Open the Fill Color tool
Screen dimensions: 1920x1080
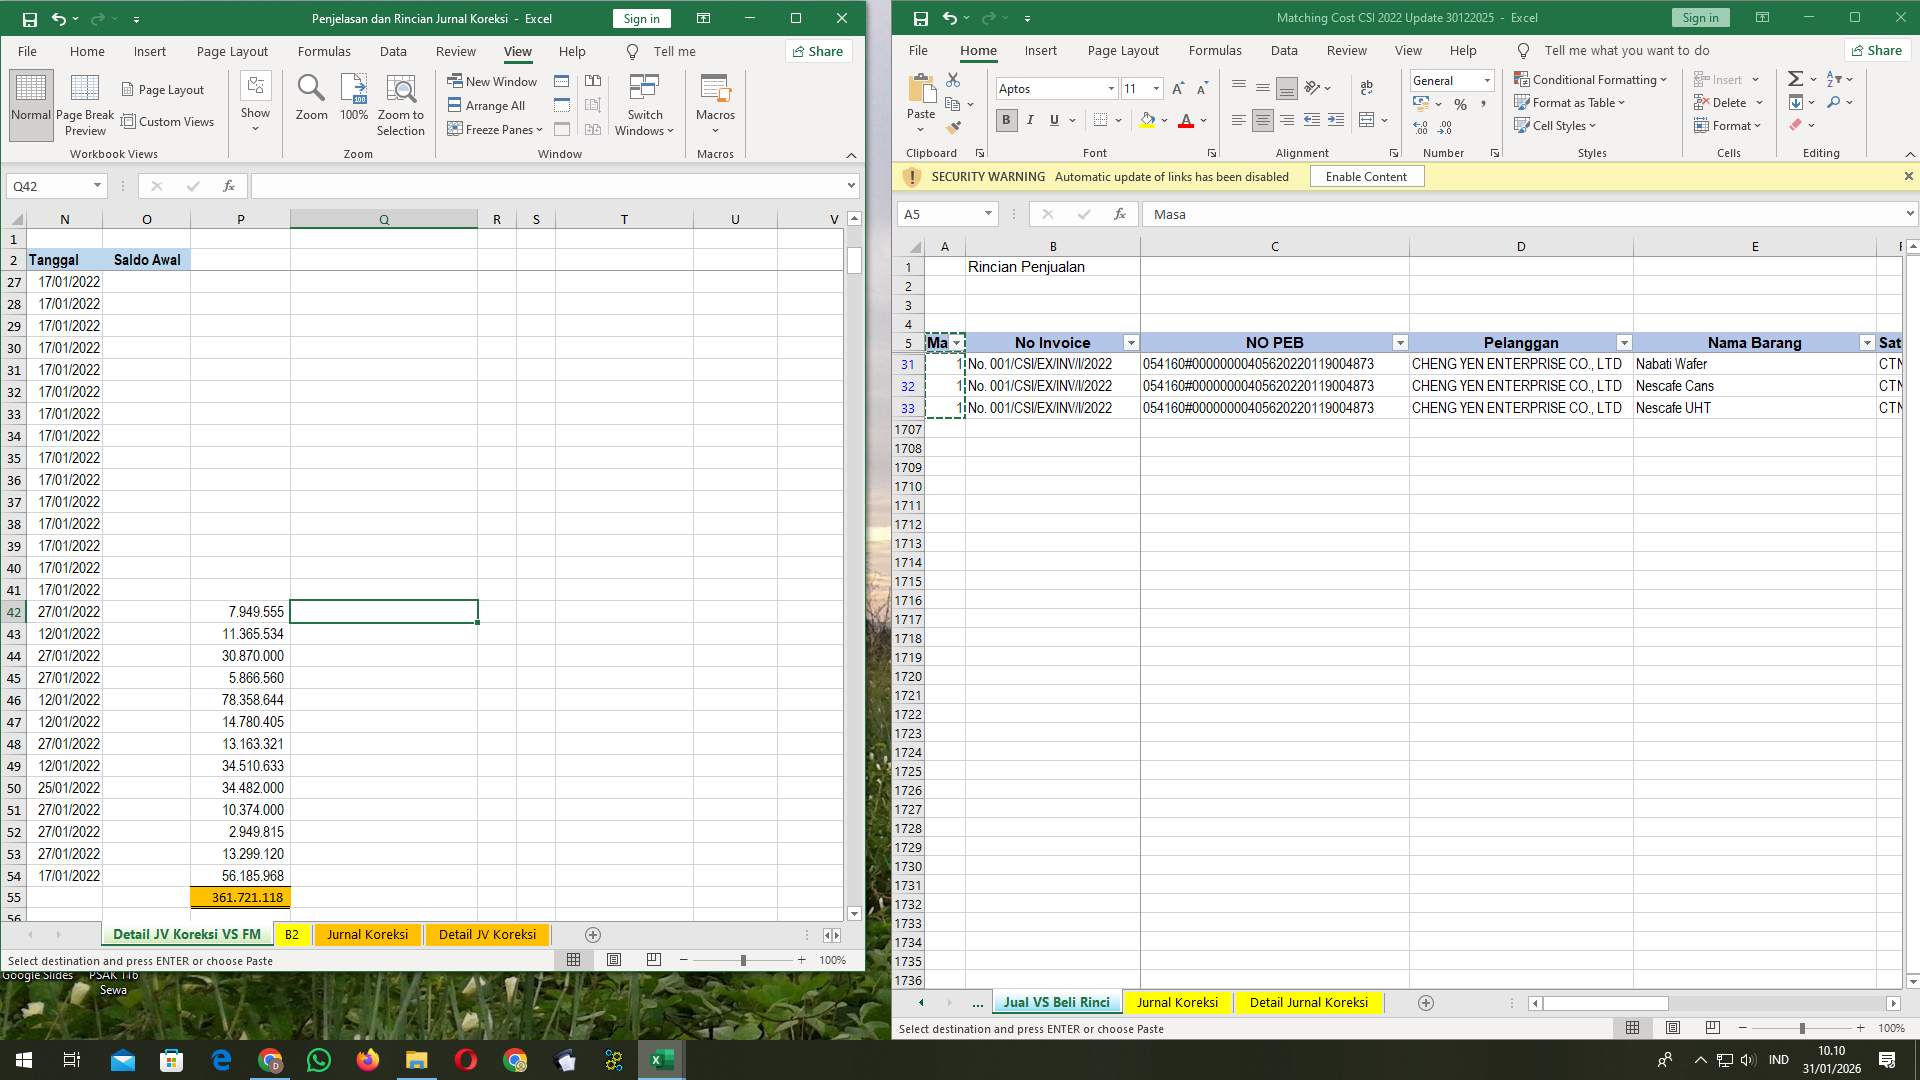pyautogui.click(x=1148, y=120)
